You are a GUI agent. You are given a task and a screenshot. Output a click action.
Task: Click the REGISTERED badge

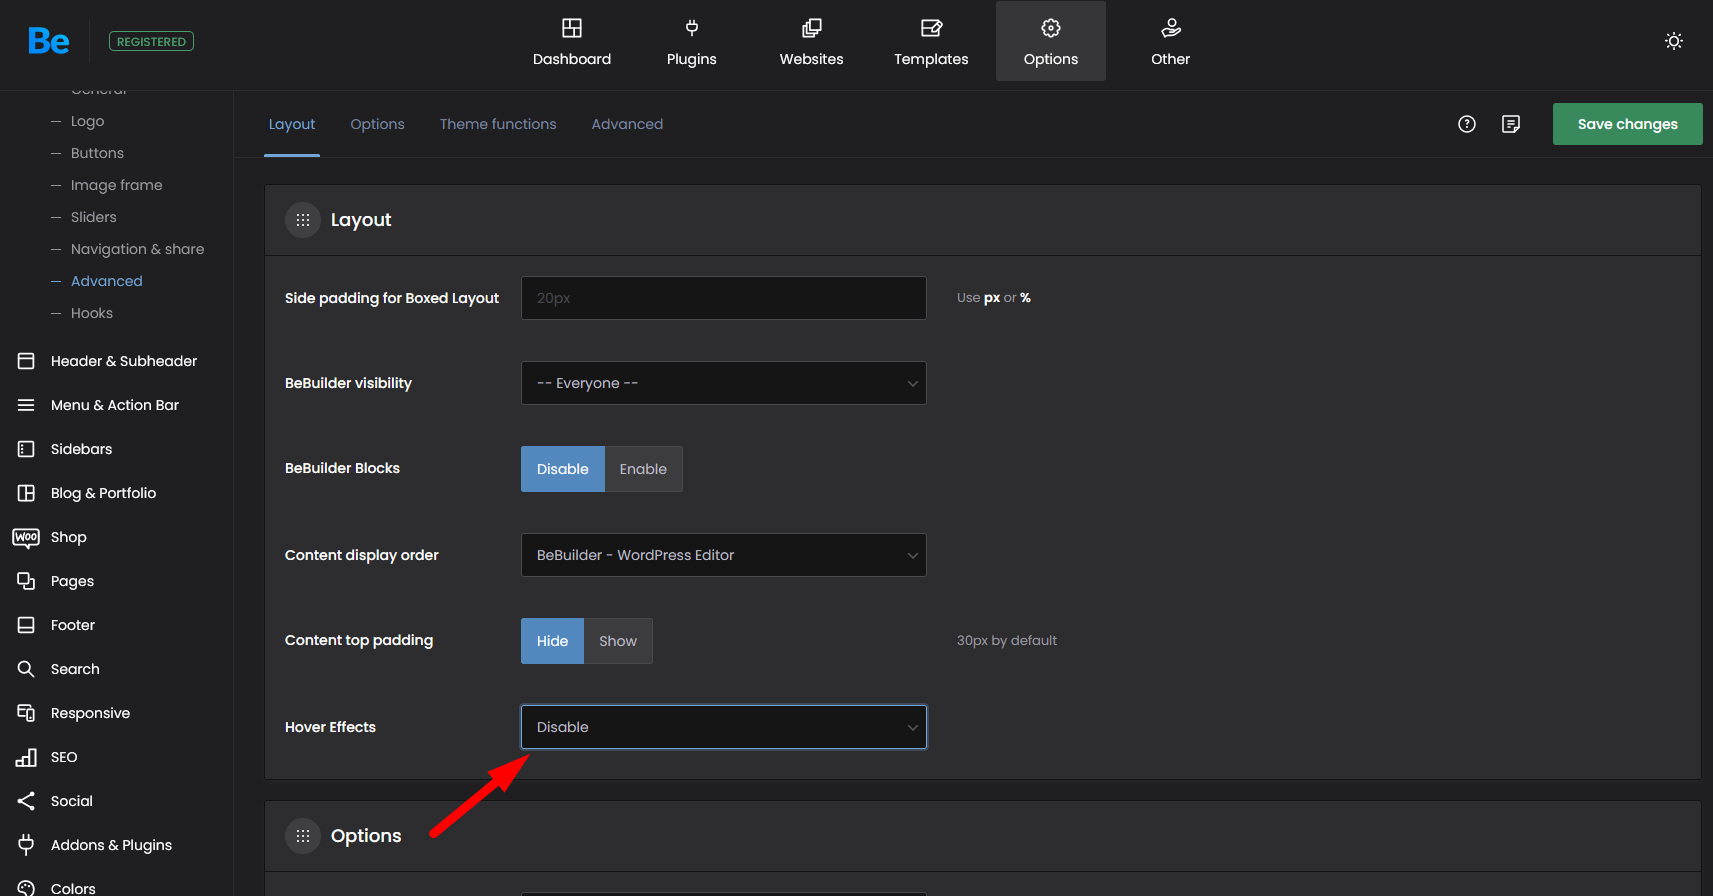(x=151, y=41)
